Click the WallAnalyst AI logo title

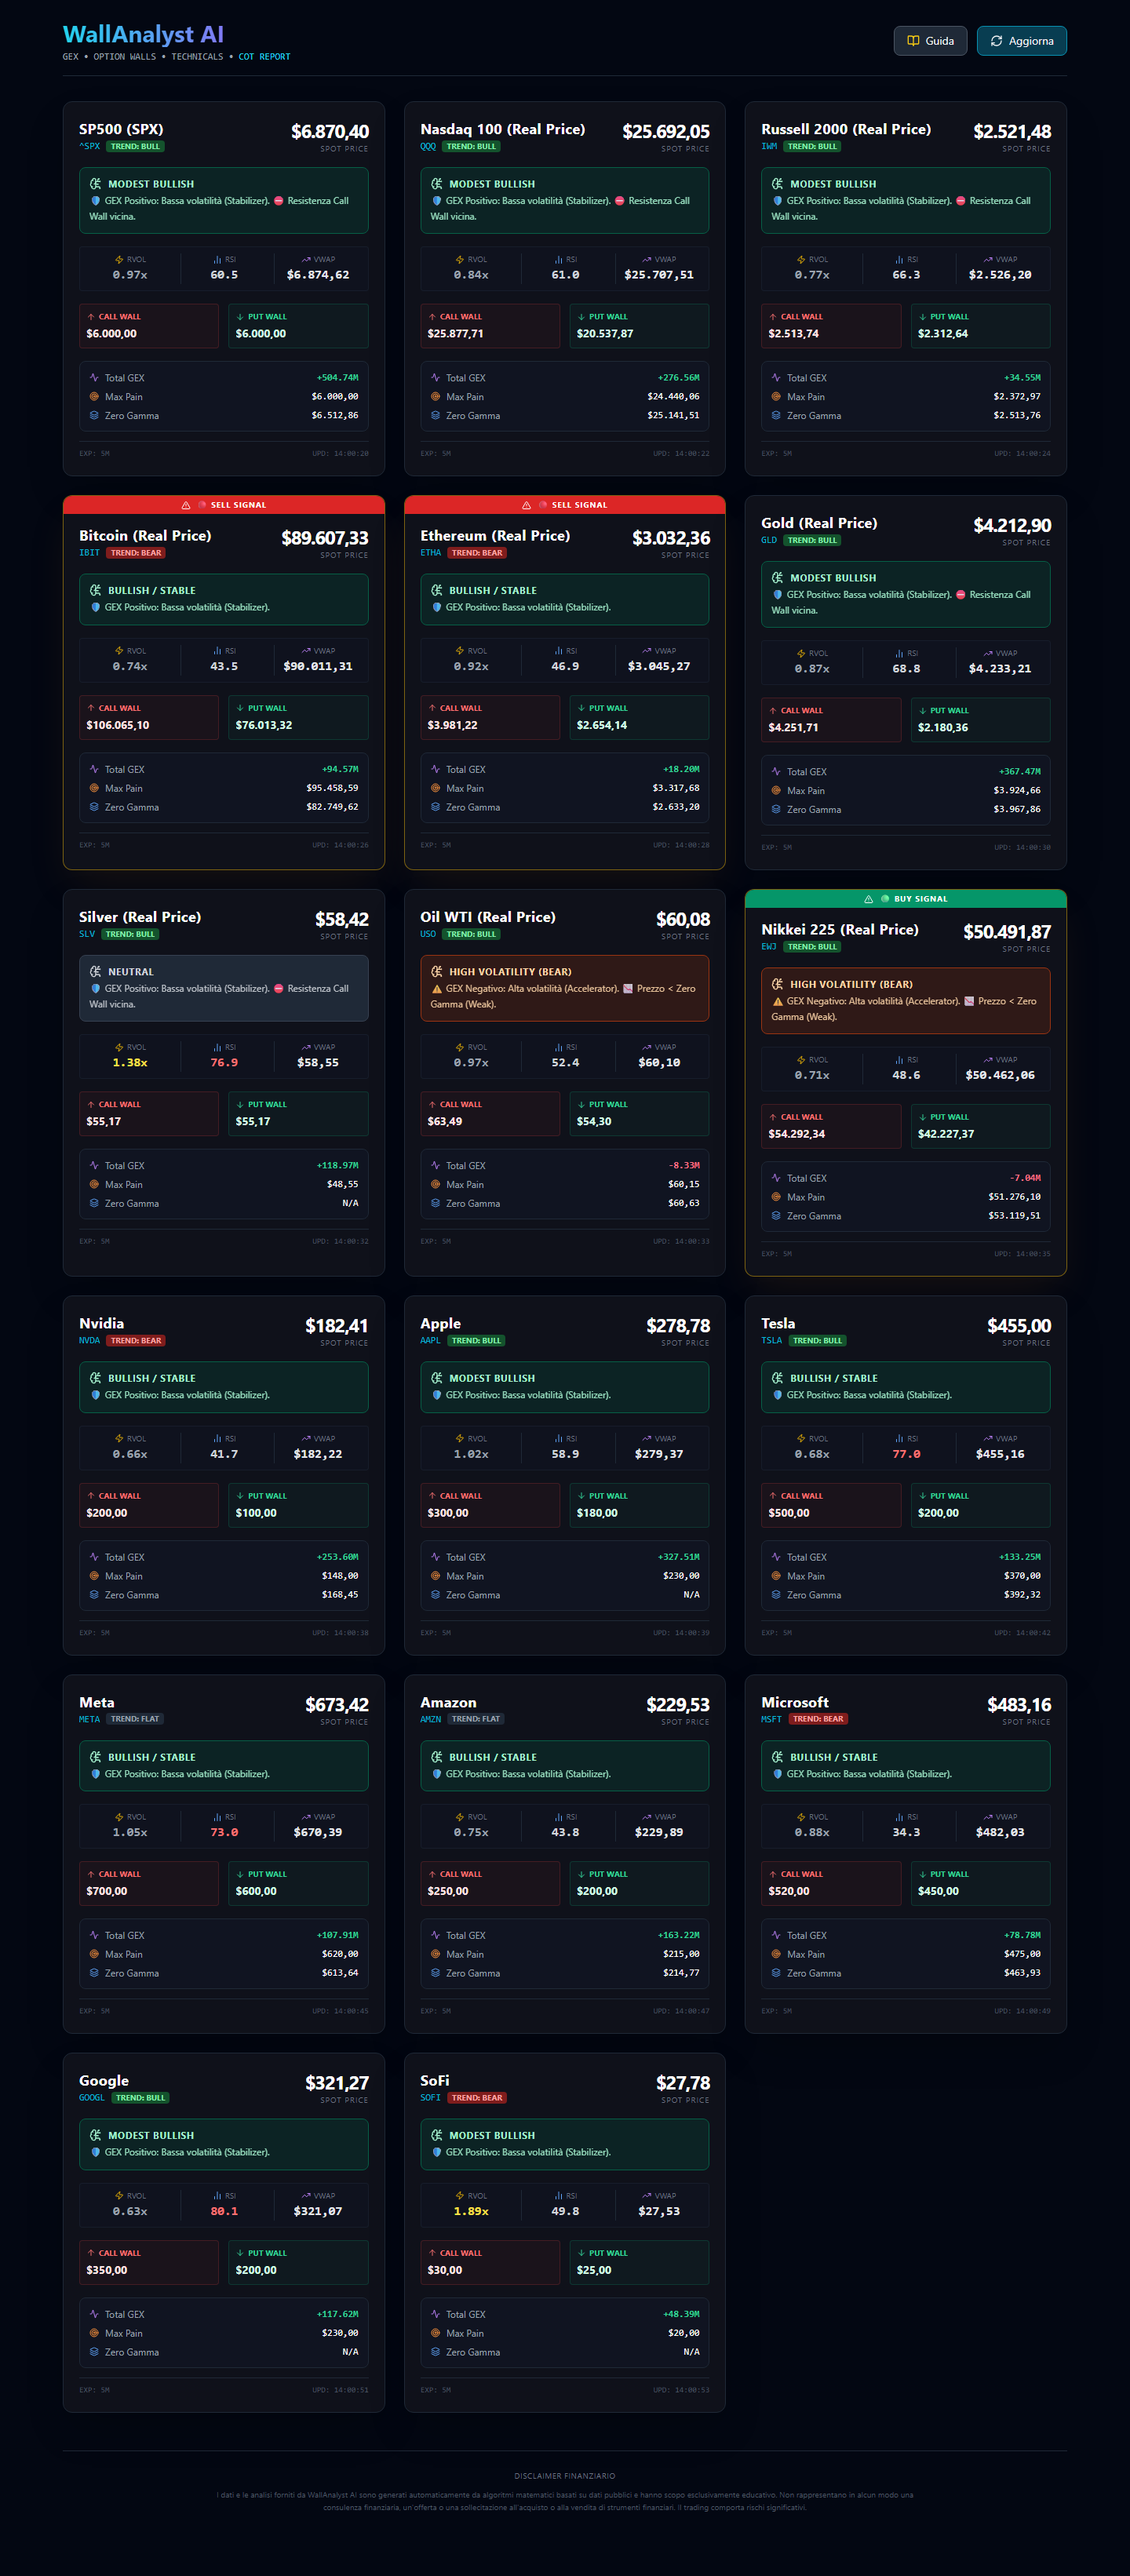point(143,35)
